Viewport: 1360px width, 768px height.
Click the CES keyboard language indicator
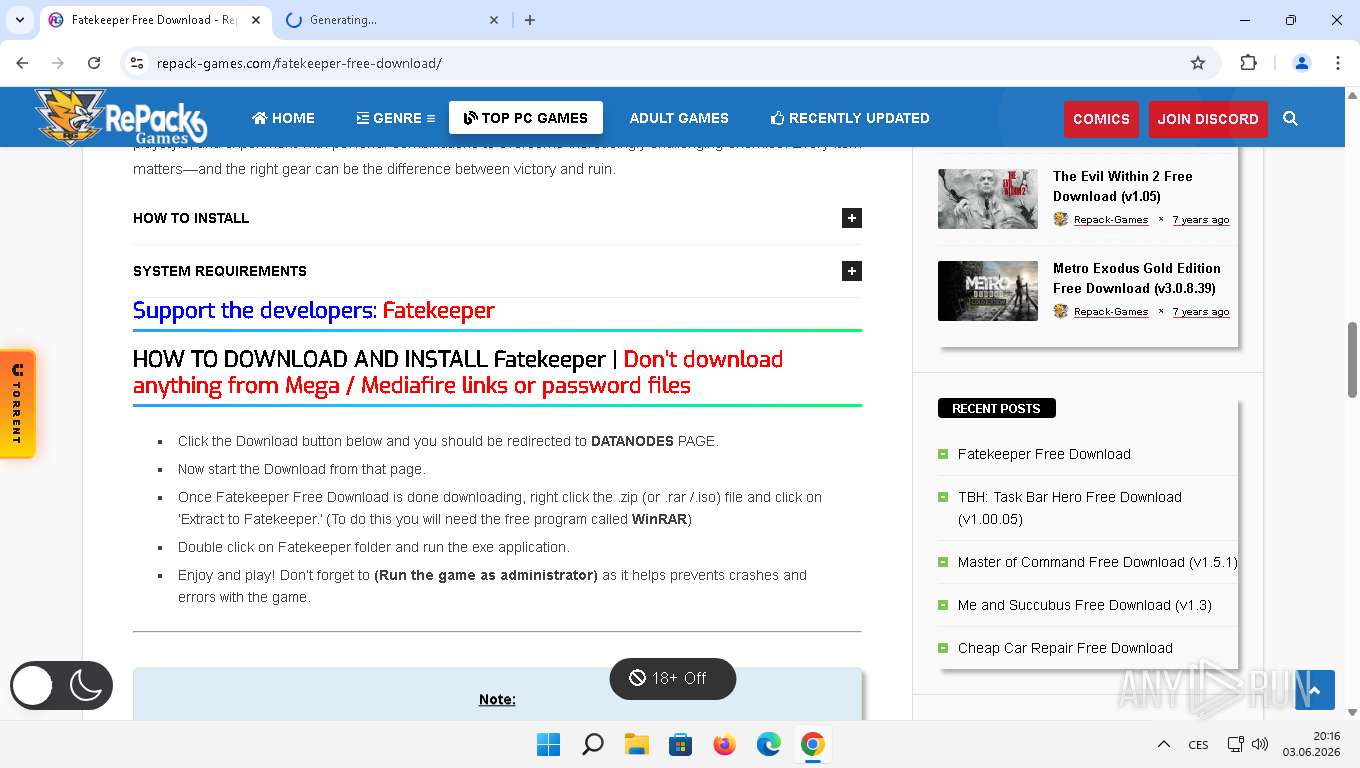click(1198, 745)
